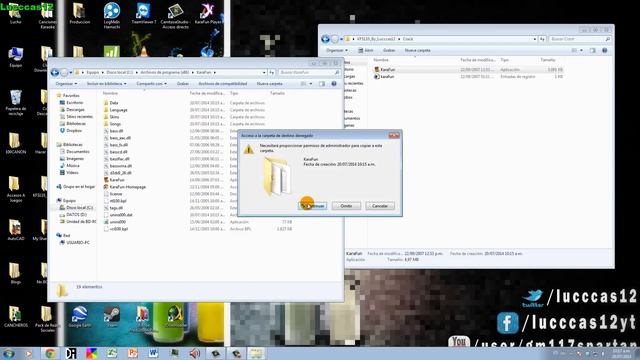Click Grabar in the Crack window toolbar
The height and width of the screenshot is (360, 640).
pyautogui.click(x=389, y=50)
